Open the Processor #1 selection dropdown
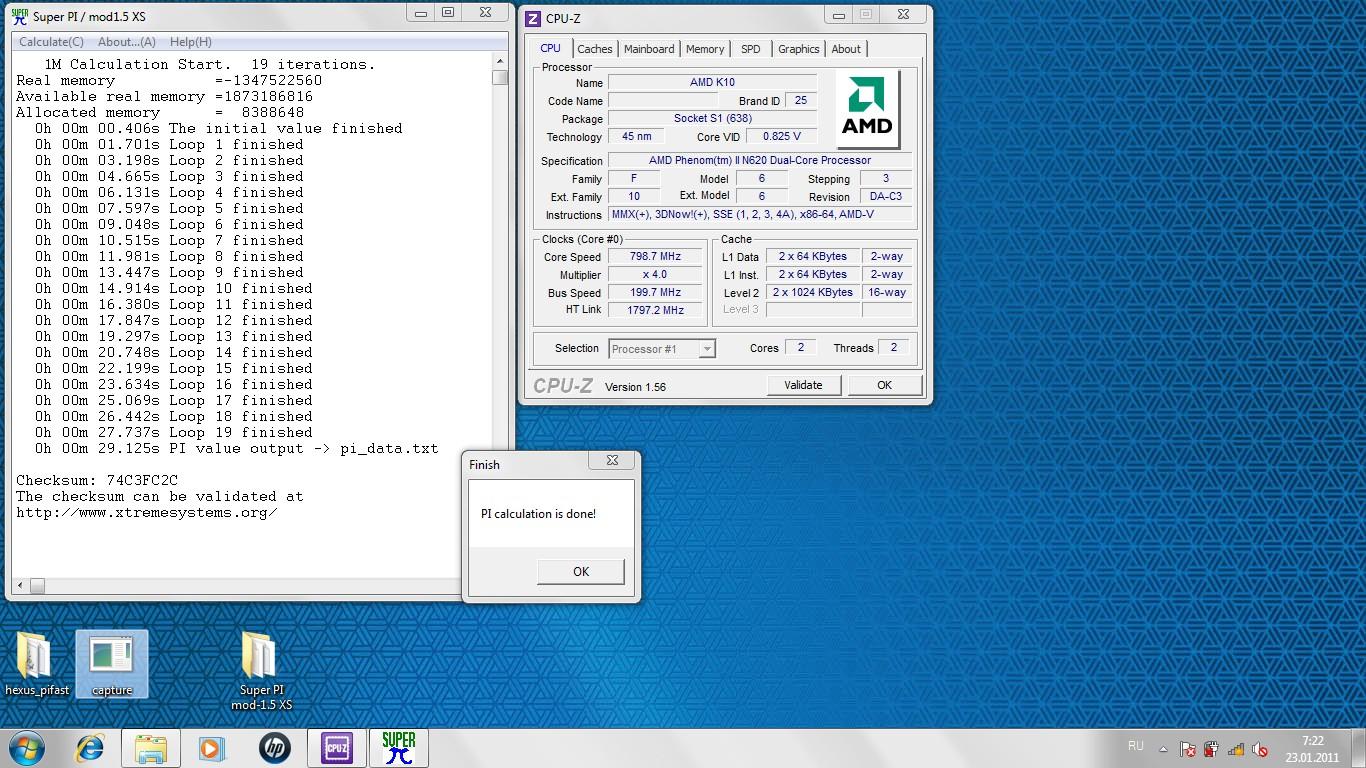 pos(662,349)
